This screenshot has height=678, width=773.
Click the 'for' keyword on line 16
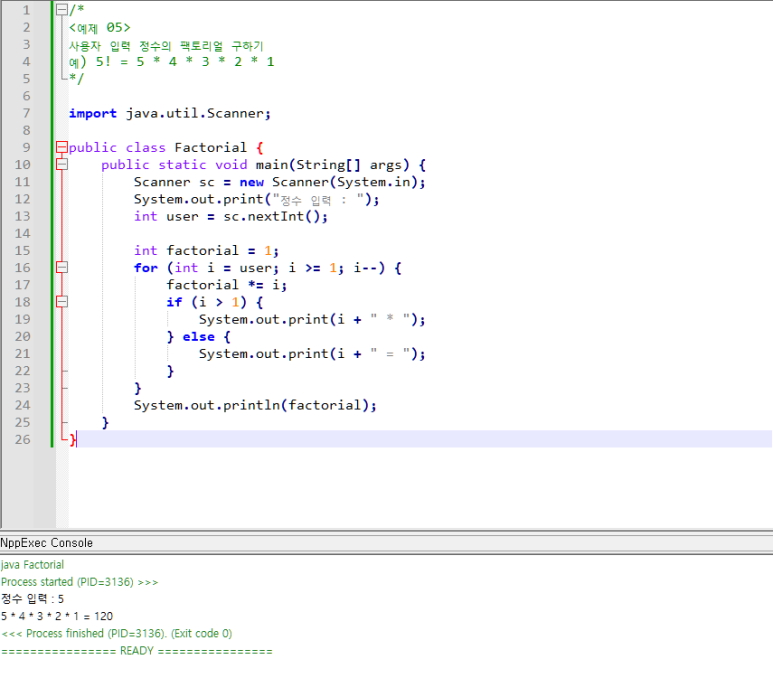[x=146, y=268]
